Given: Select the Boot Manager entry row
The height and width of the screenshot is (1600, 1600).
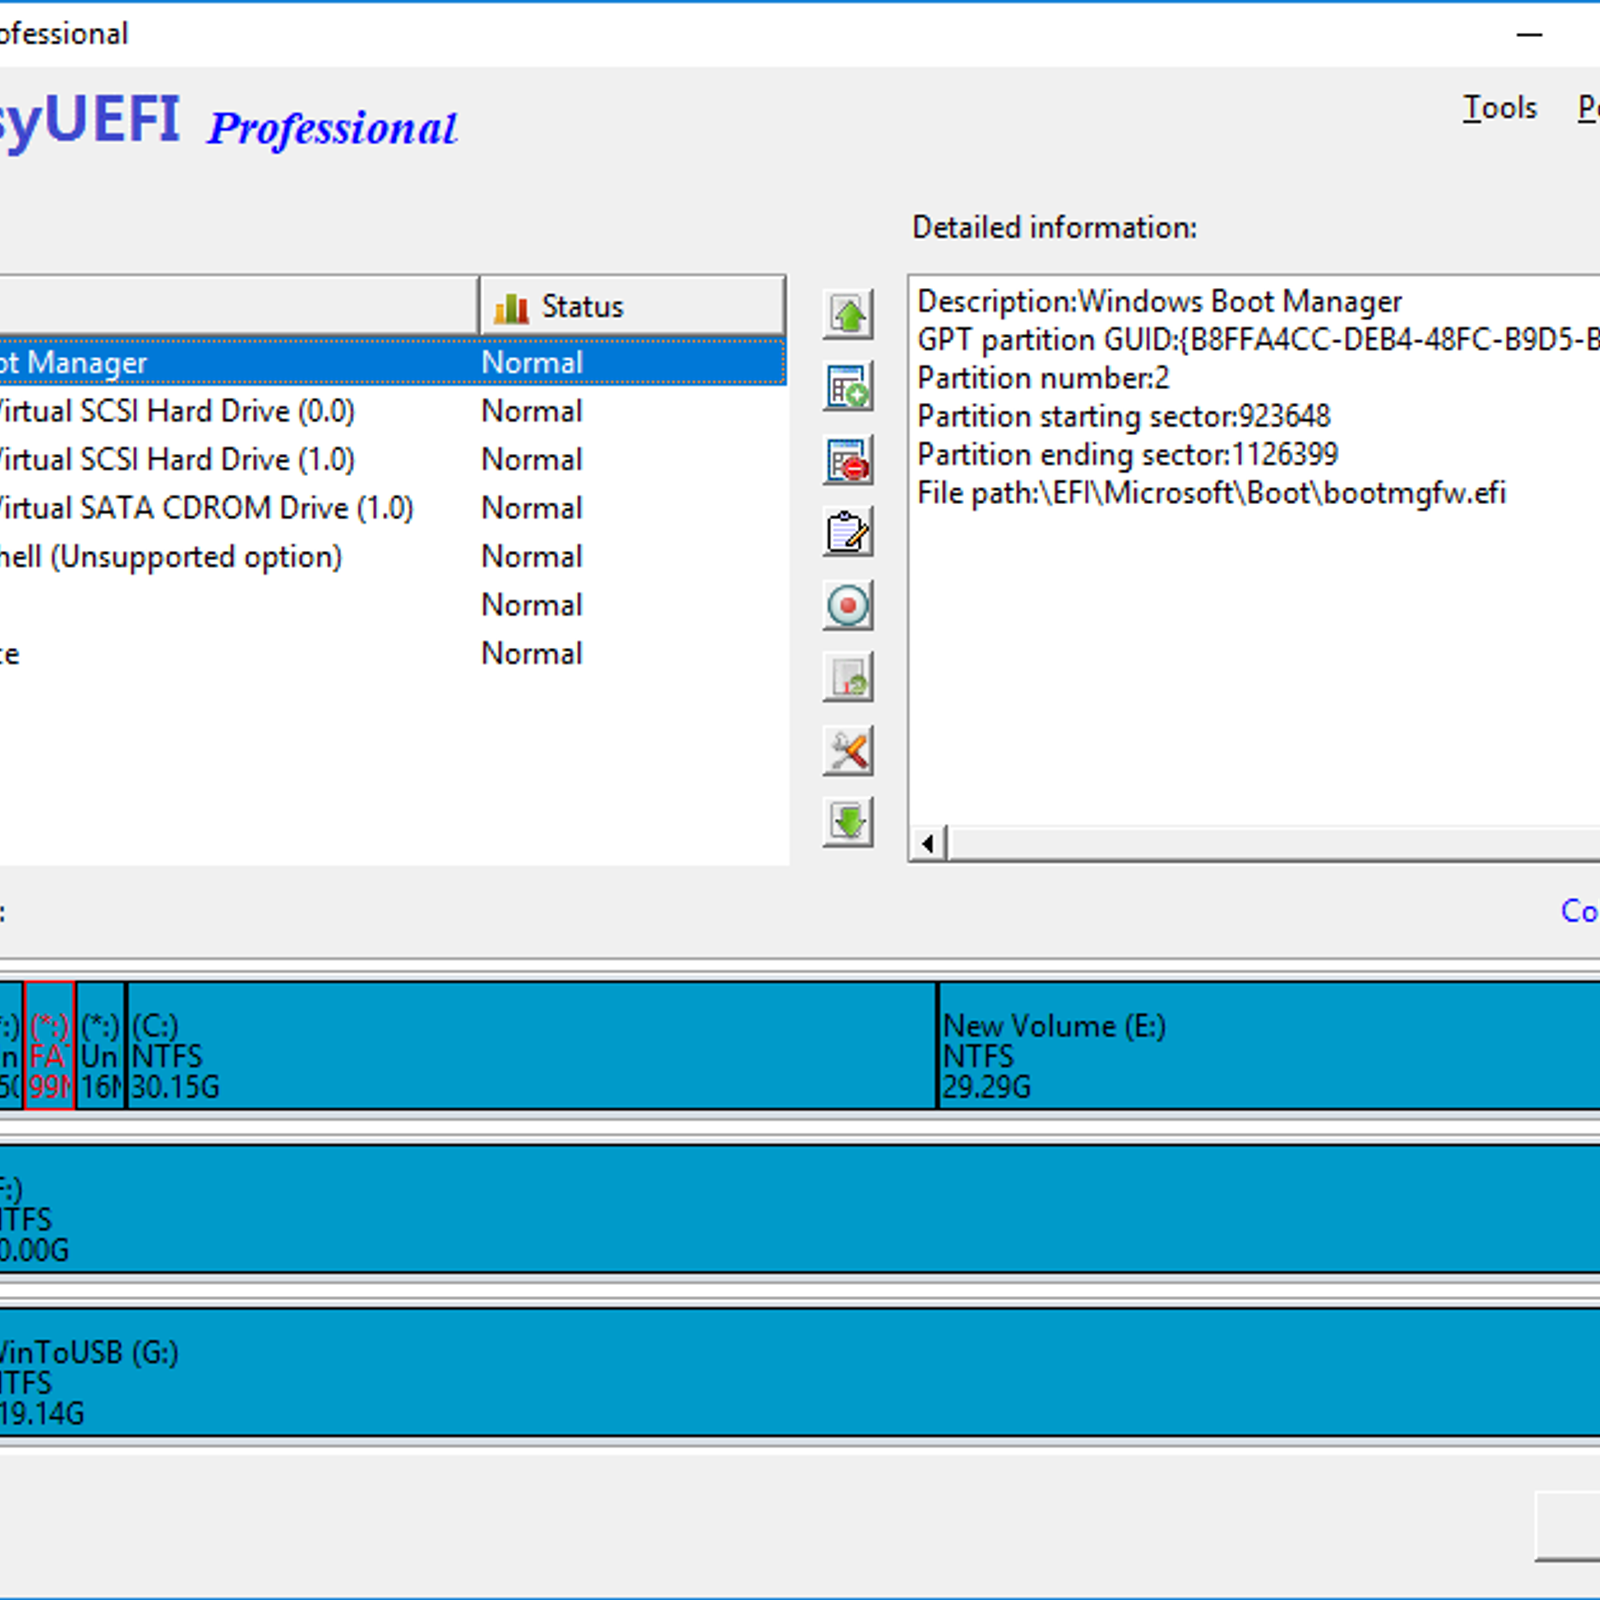Looking at the screenshot, I should click(392, 362).
